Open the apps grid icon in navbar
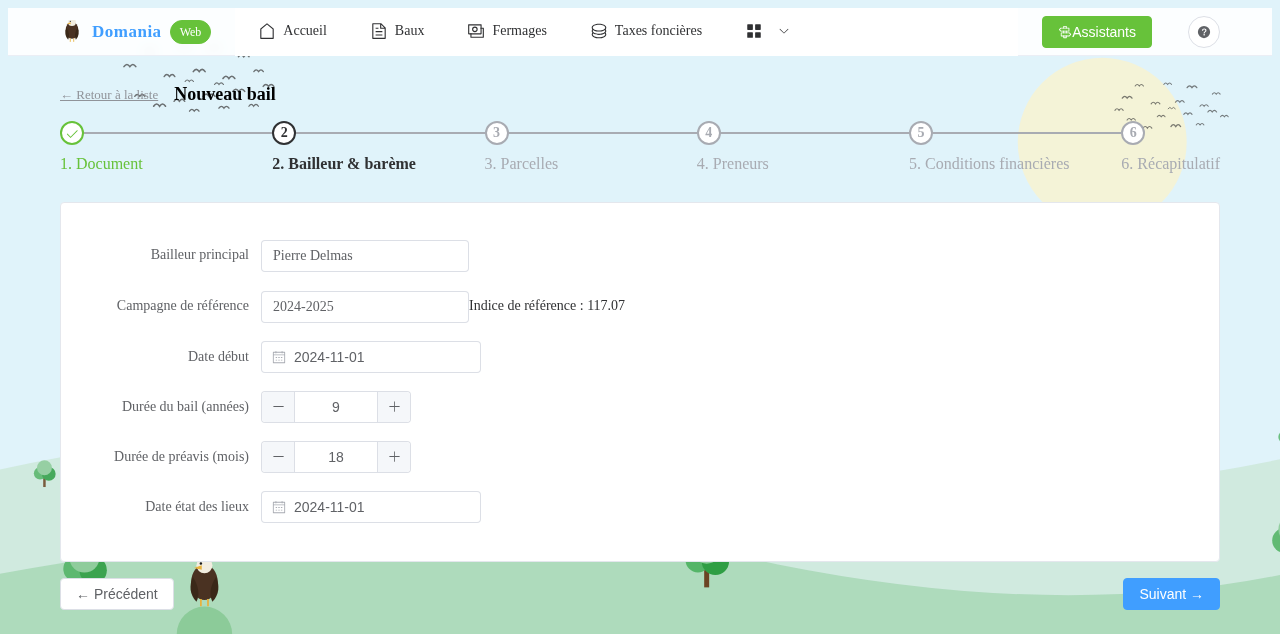The width and height of the screenshot is (1280, 634). tap(754, 31)
